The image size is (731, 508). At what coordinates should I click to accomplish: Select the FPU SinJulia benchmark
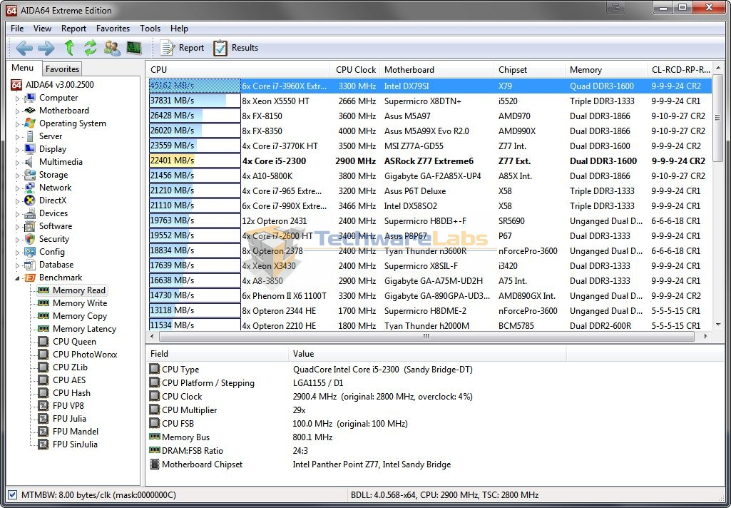tap(75, 444)
